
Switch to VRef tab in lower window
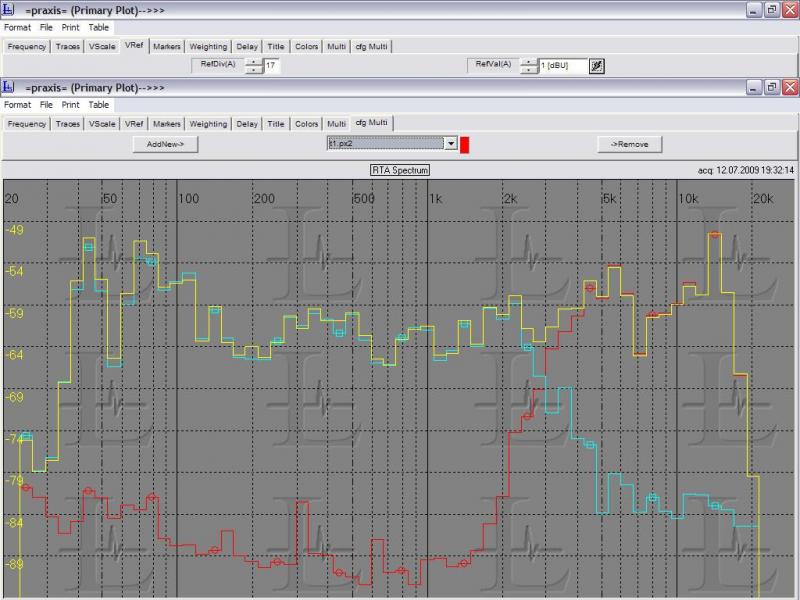tap(134, 124)
